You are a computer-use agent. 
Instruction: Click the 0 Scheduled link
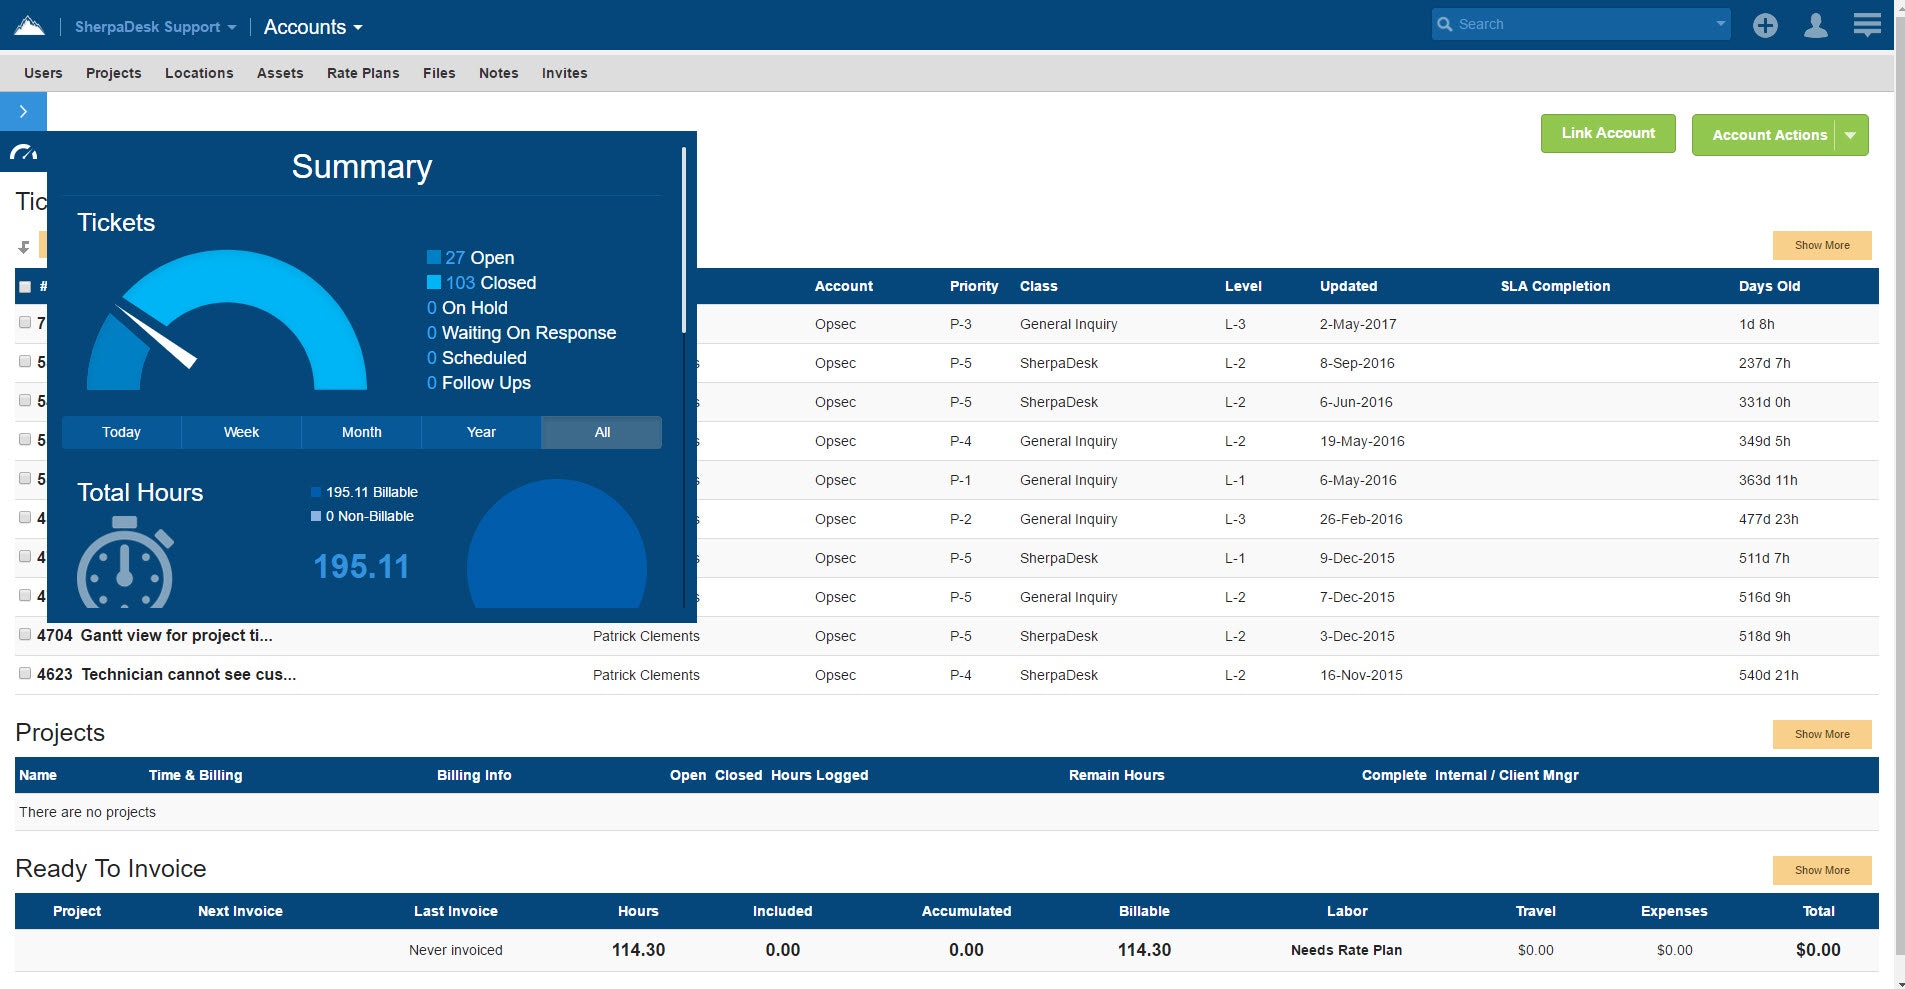[476, 358]
